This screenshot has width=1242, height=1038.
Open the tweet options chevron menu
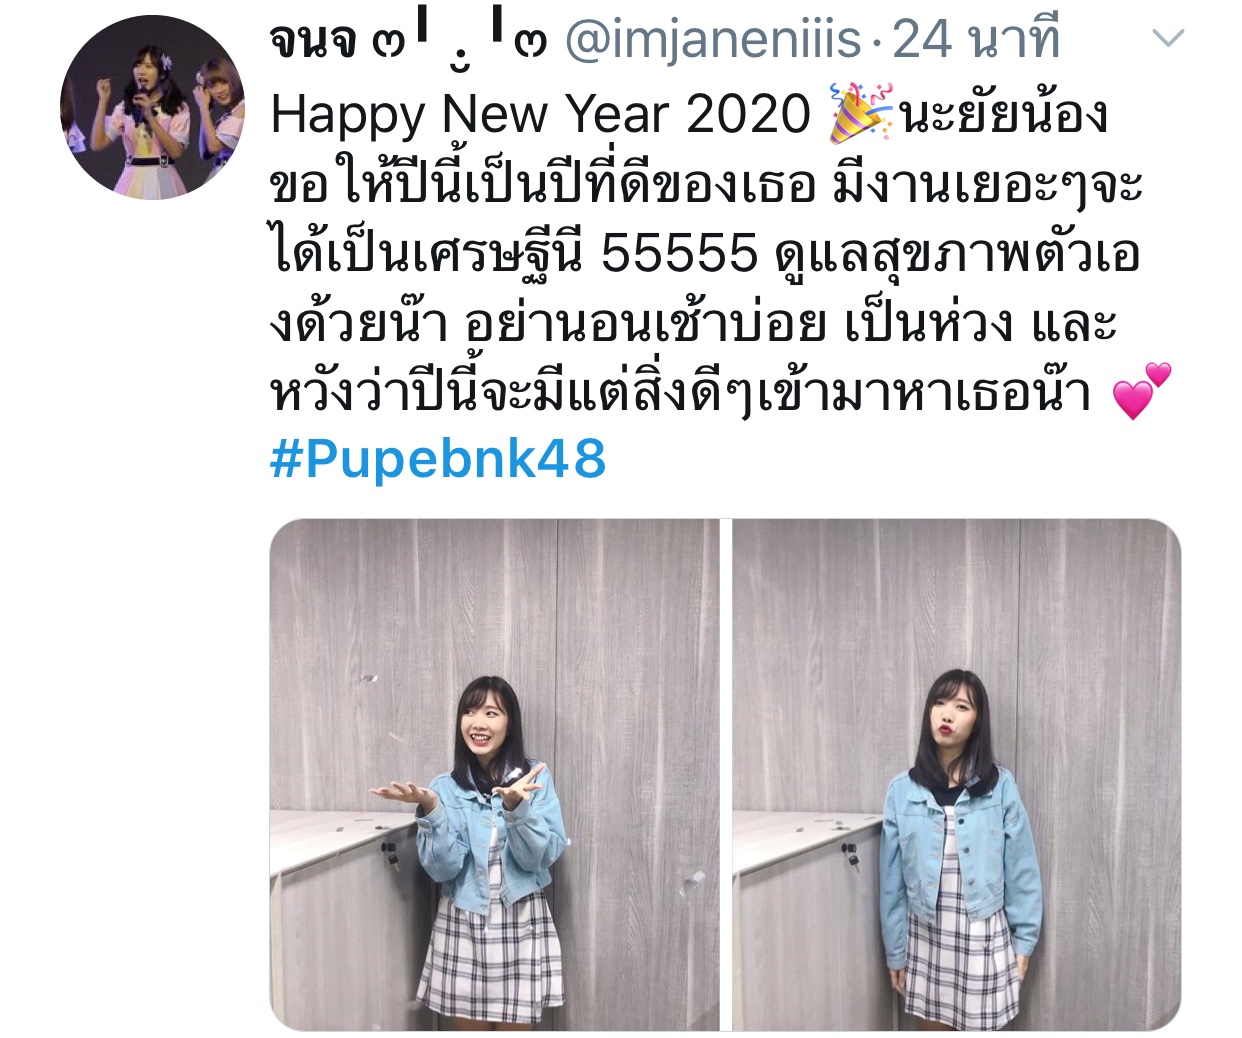point(1168,40)
